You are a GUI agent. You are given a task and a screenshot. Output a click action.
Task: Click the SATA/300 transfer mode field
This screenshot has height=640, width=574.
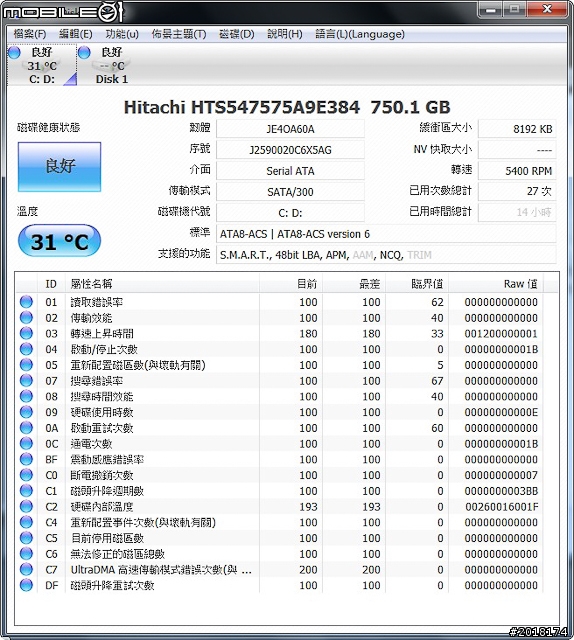click(290, 191)
